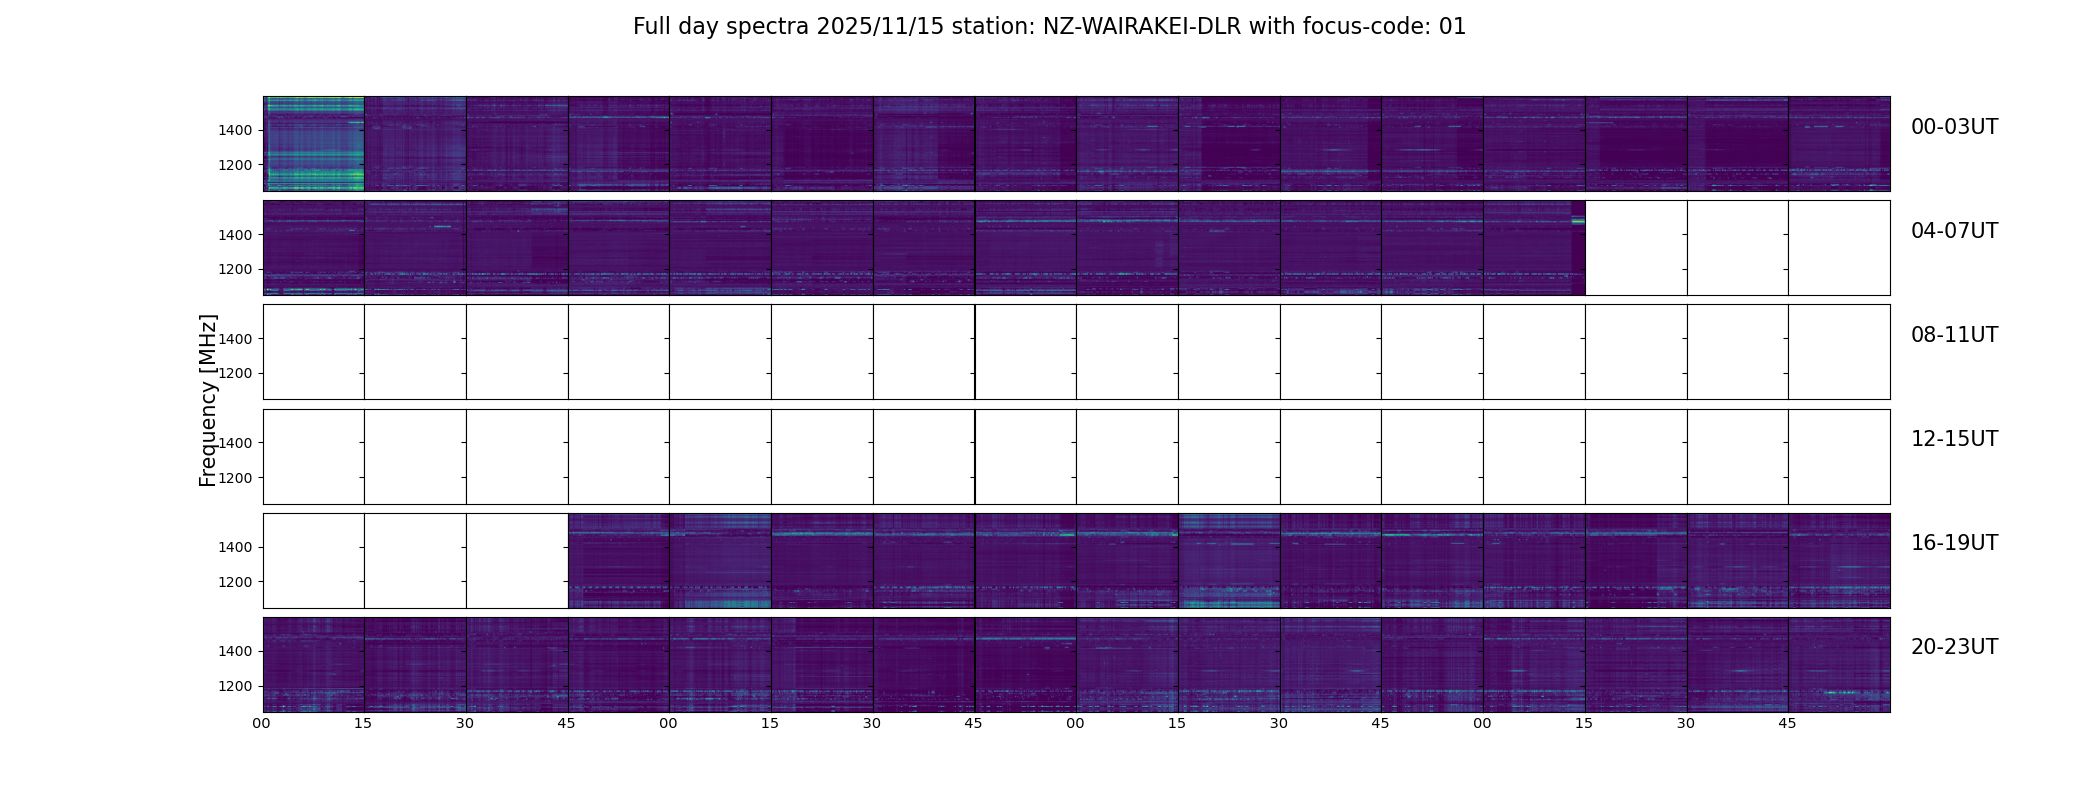The height and width of the screenshot is (800, 2100).
Task: Click the 1200 tick label beside the 00-03UT plot
Action: [x=236, y=165]
